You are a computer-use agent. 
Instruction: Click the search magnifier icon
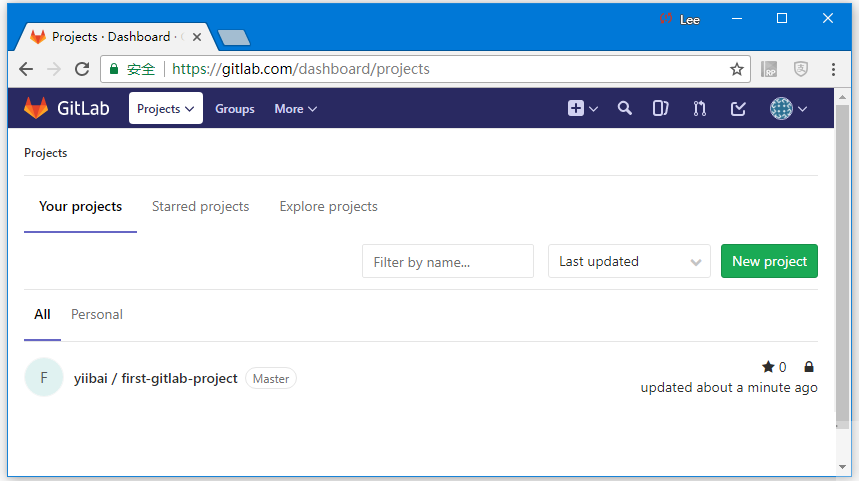tap(625, 108)
